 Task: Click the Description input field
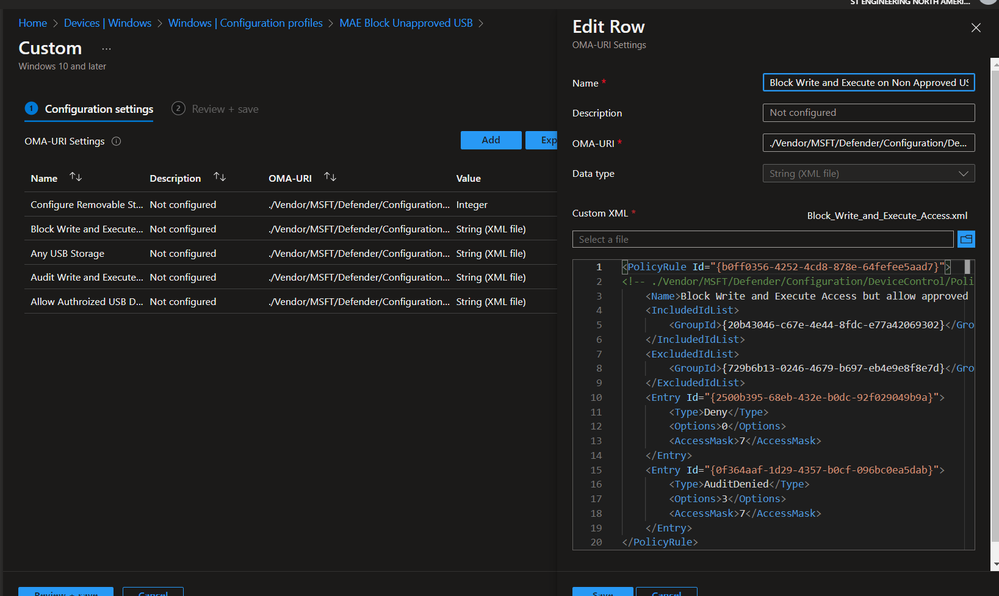(868, 113)
